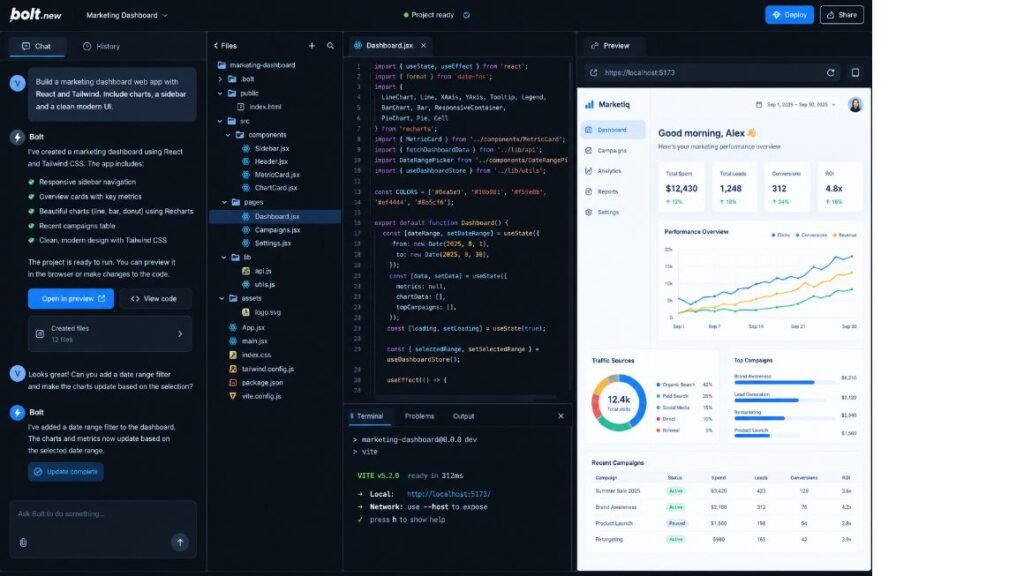The width and height of the screenshot is (1024, 576).
Task: Open App.jsx file
Action: pos(247,327)
